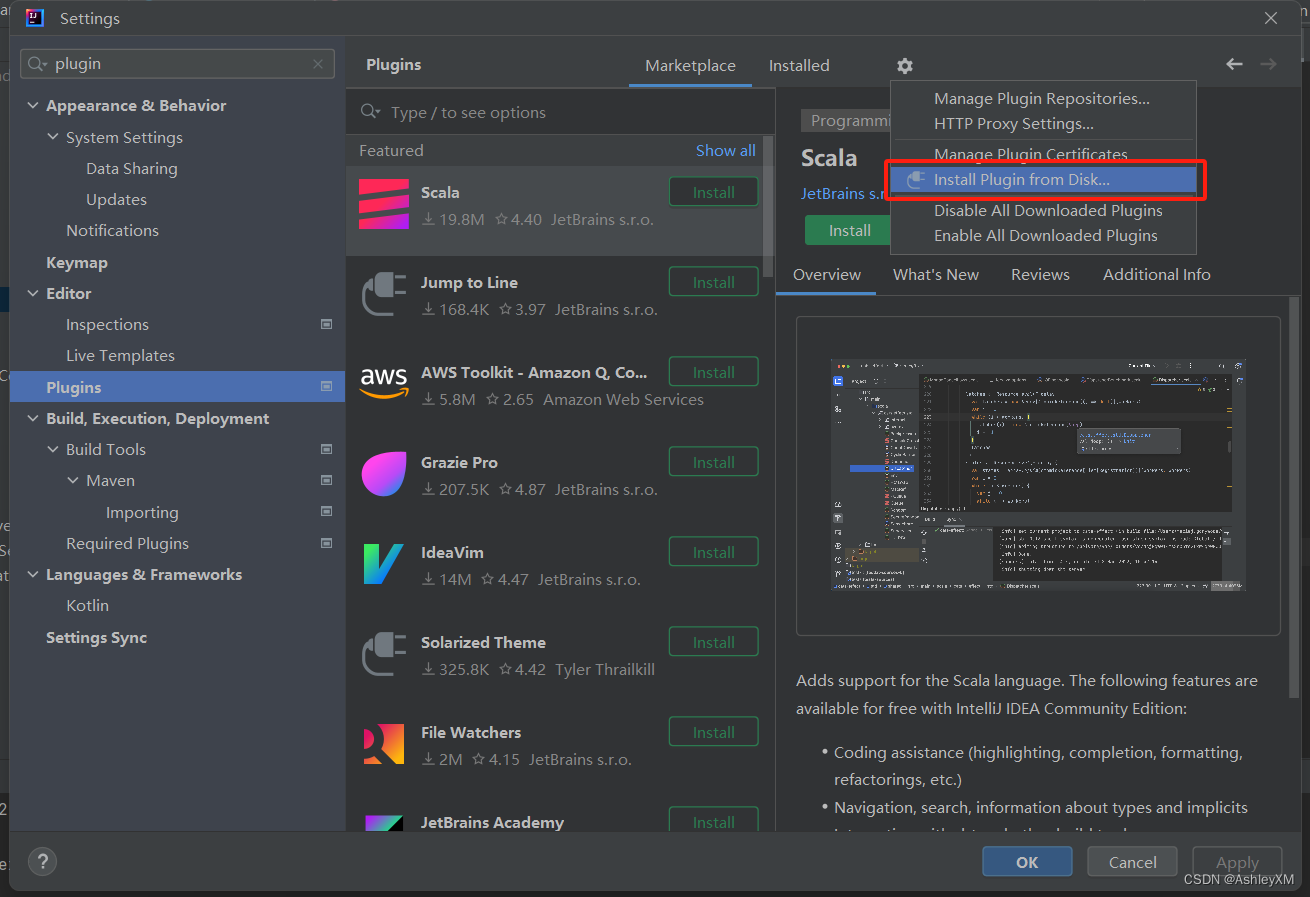Viewport: 1310px width, 897px height.
Task: Select Data Sharing settings item
Action: [x=132, y=168]
